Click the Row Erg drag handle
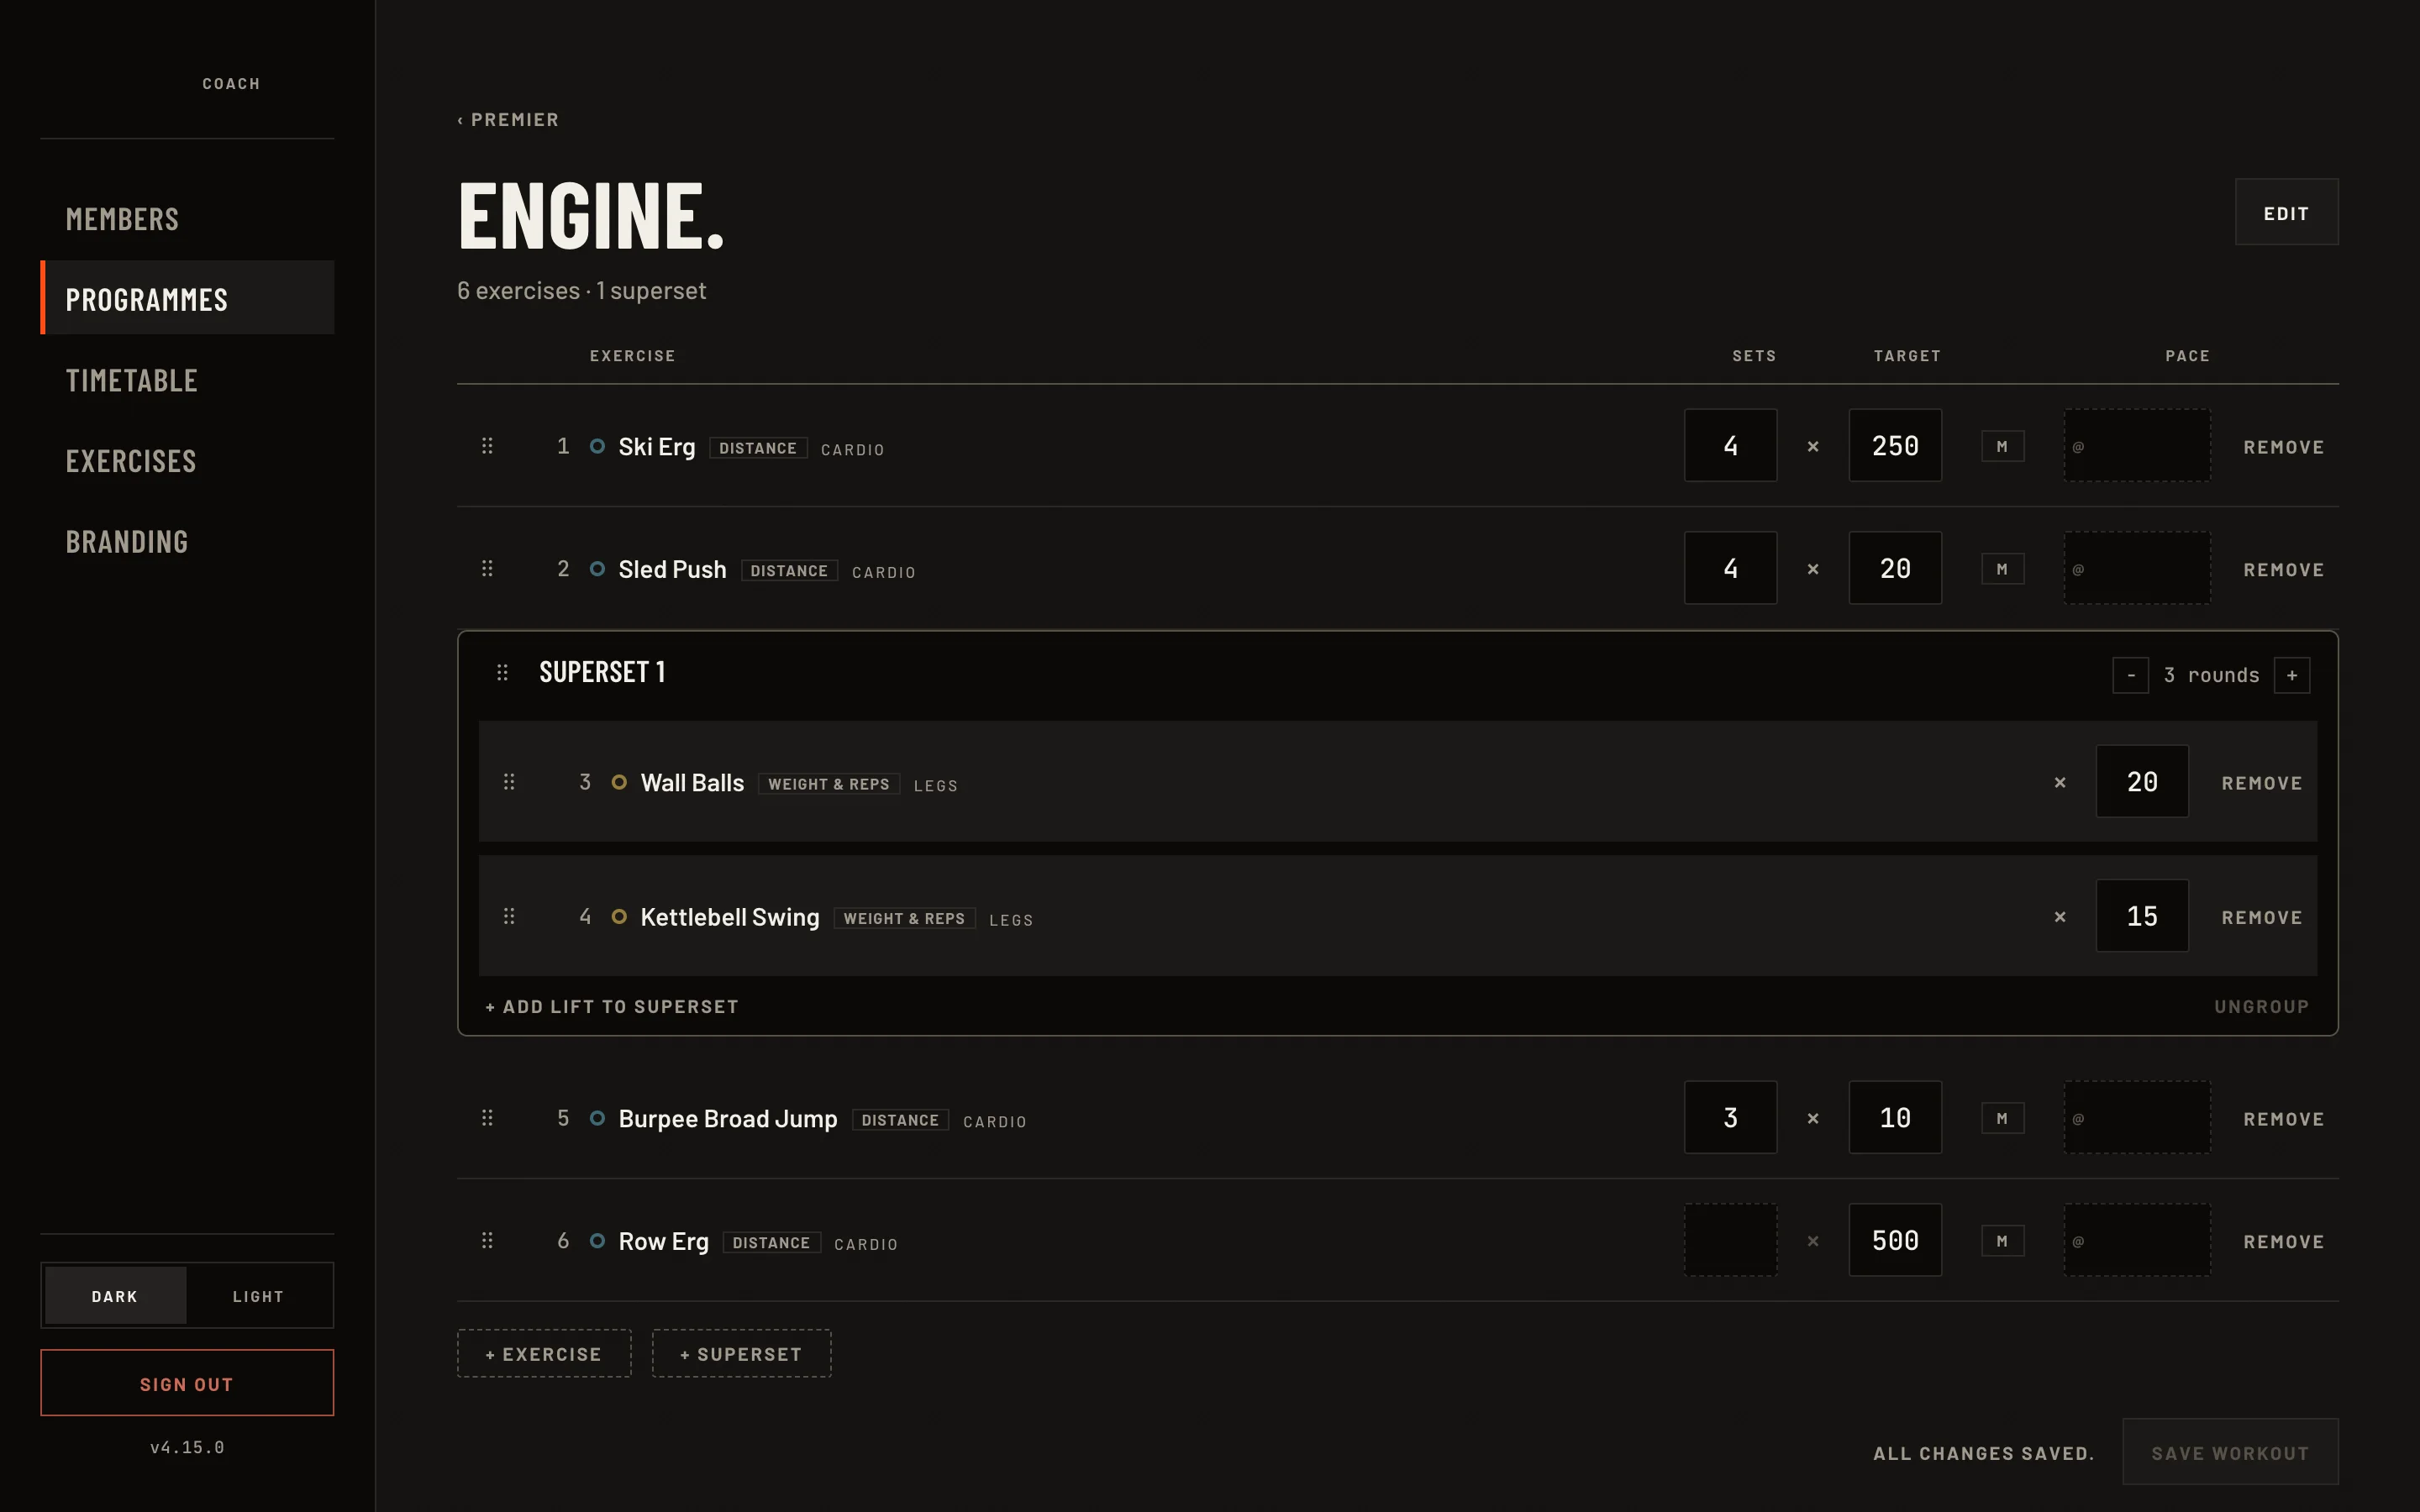Image resolution: width=2420 pixels, height=1512 pixels. 487,1241
